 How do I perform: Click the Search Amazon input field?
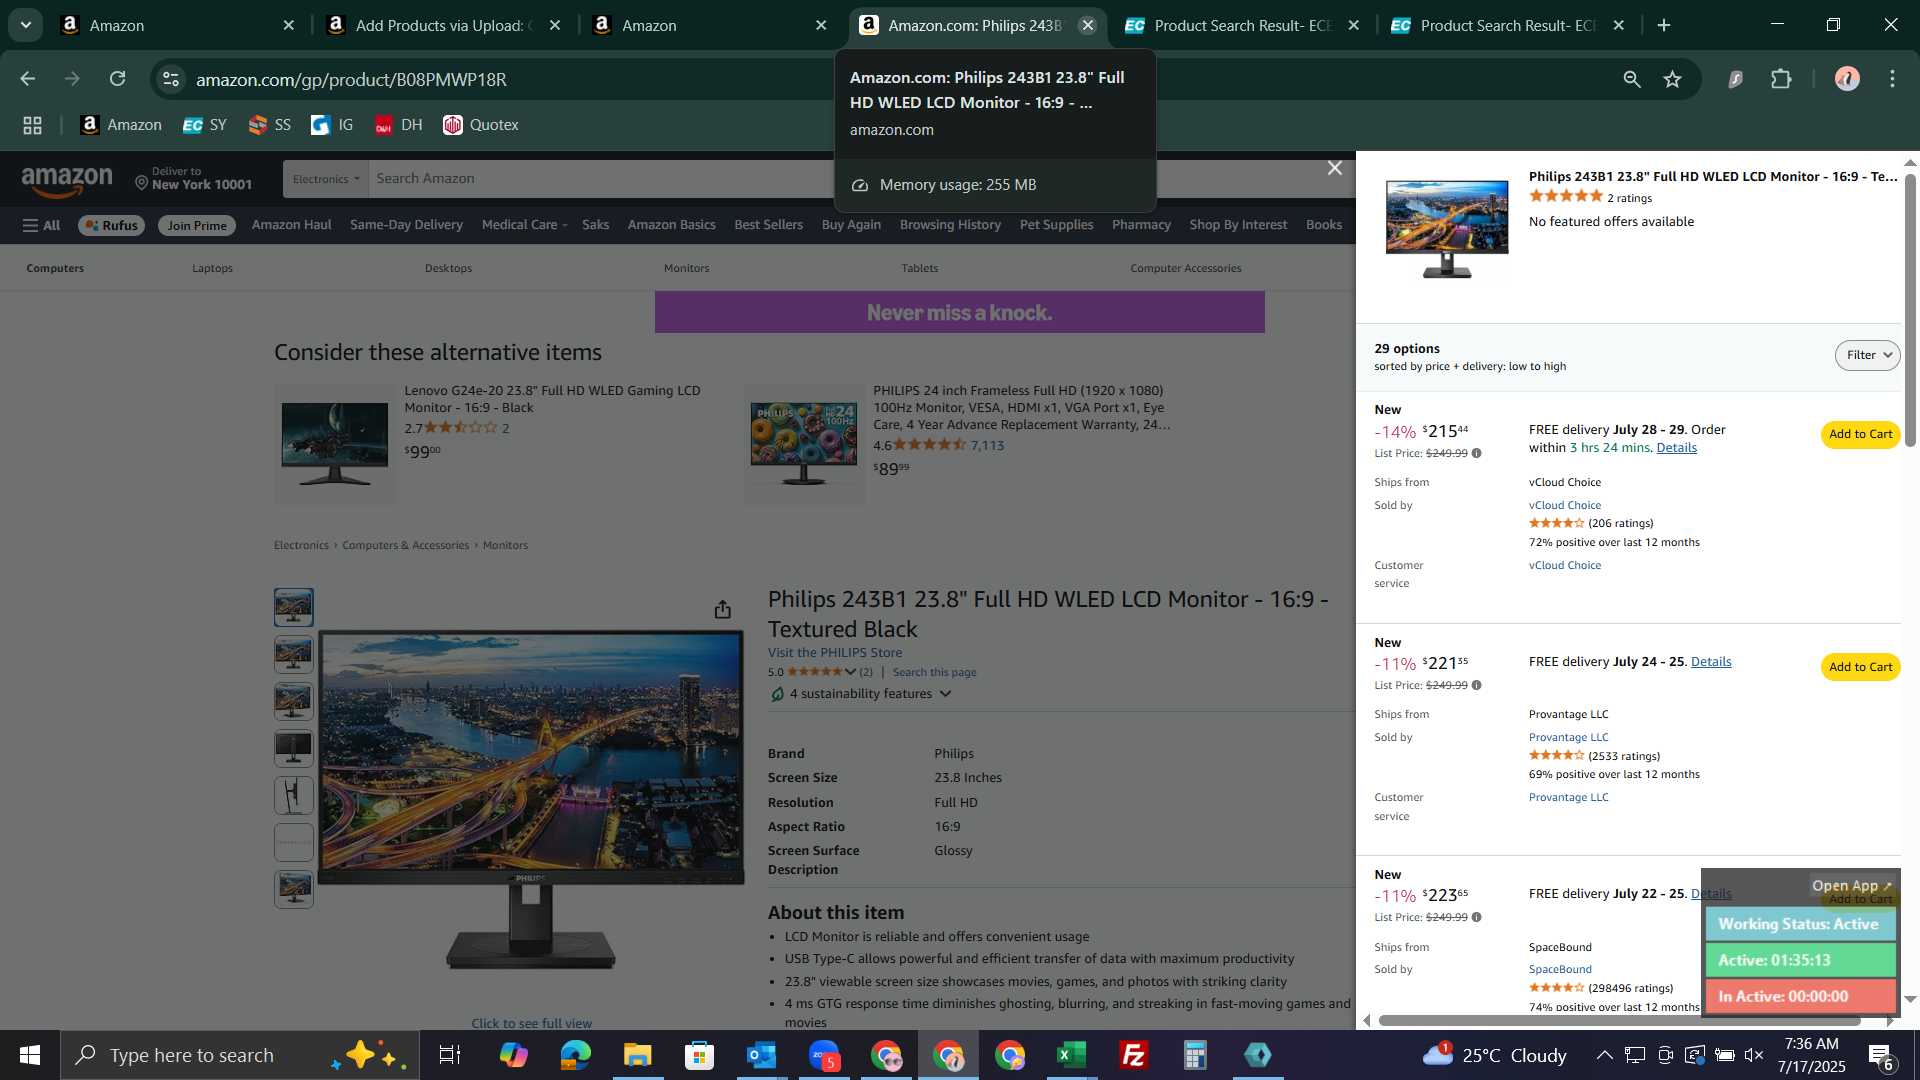600,179
